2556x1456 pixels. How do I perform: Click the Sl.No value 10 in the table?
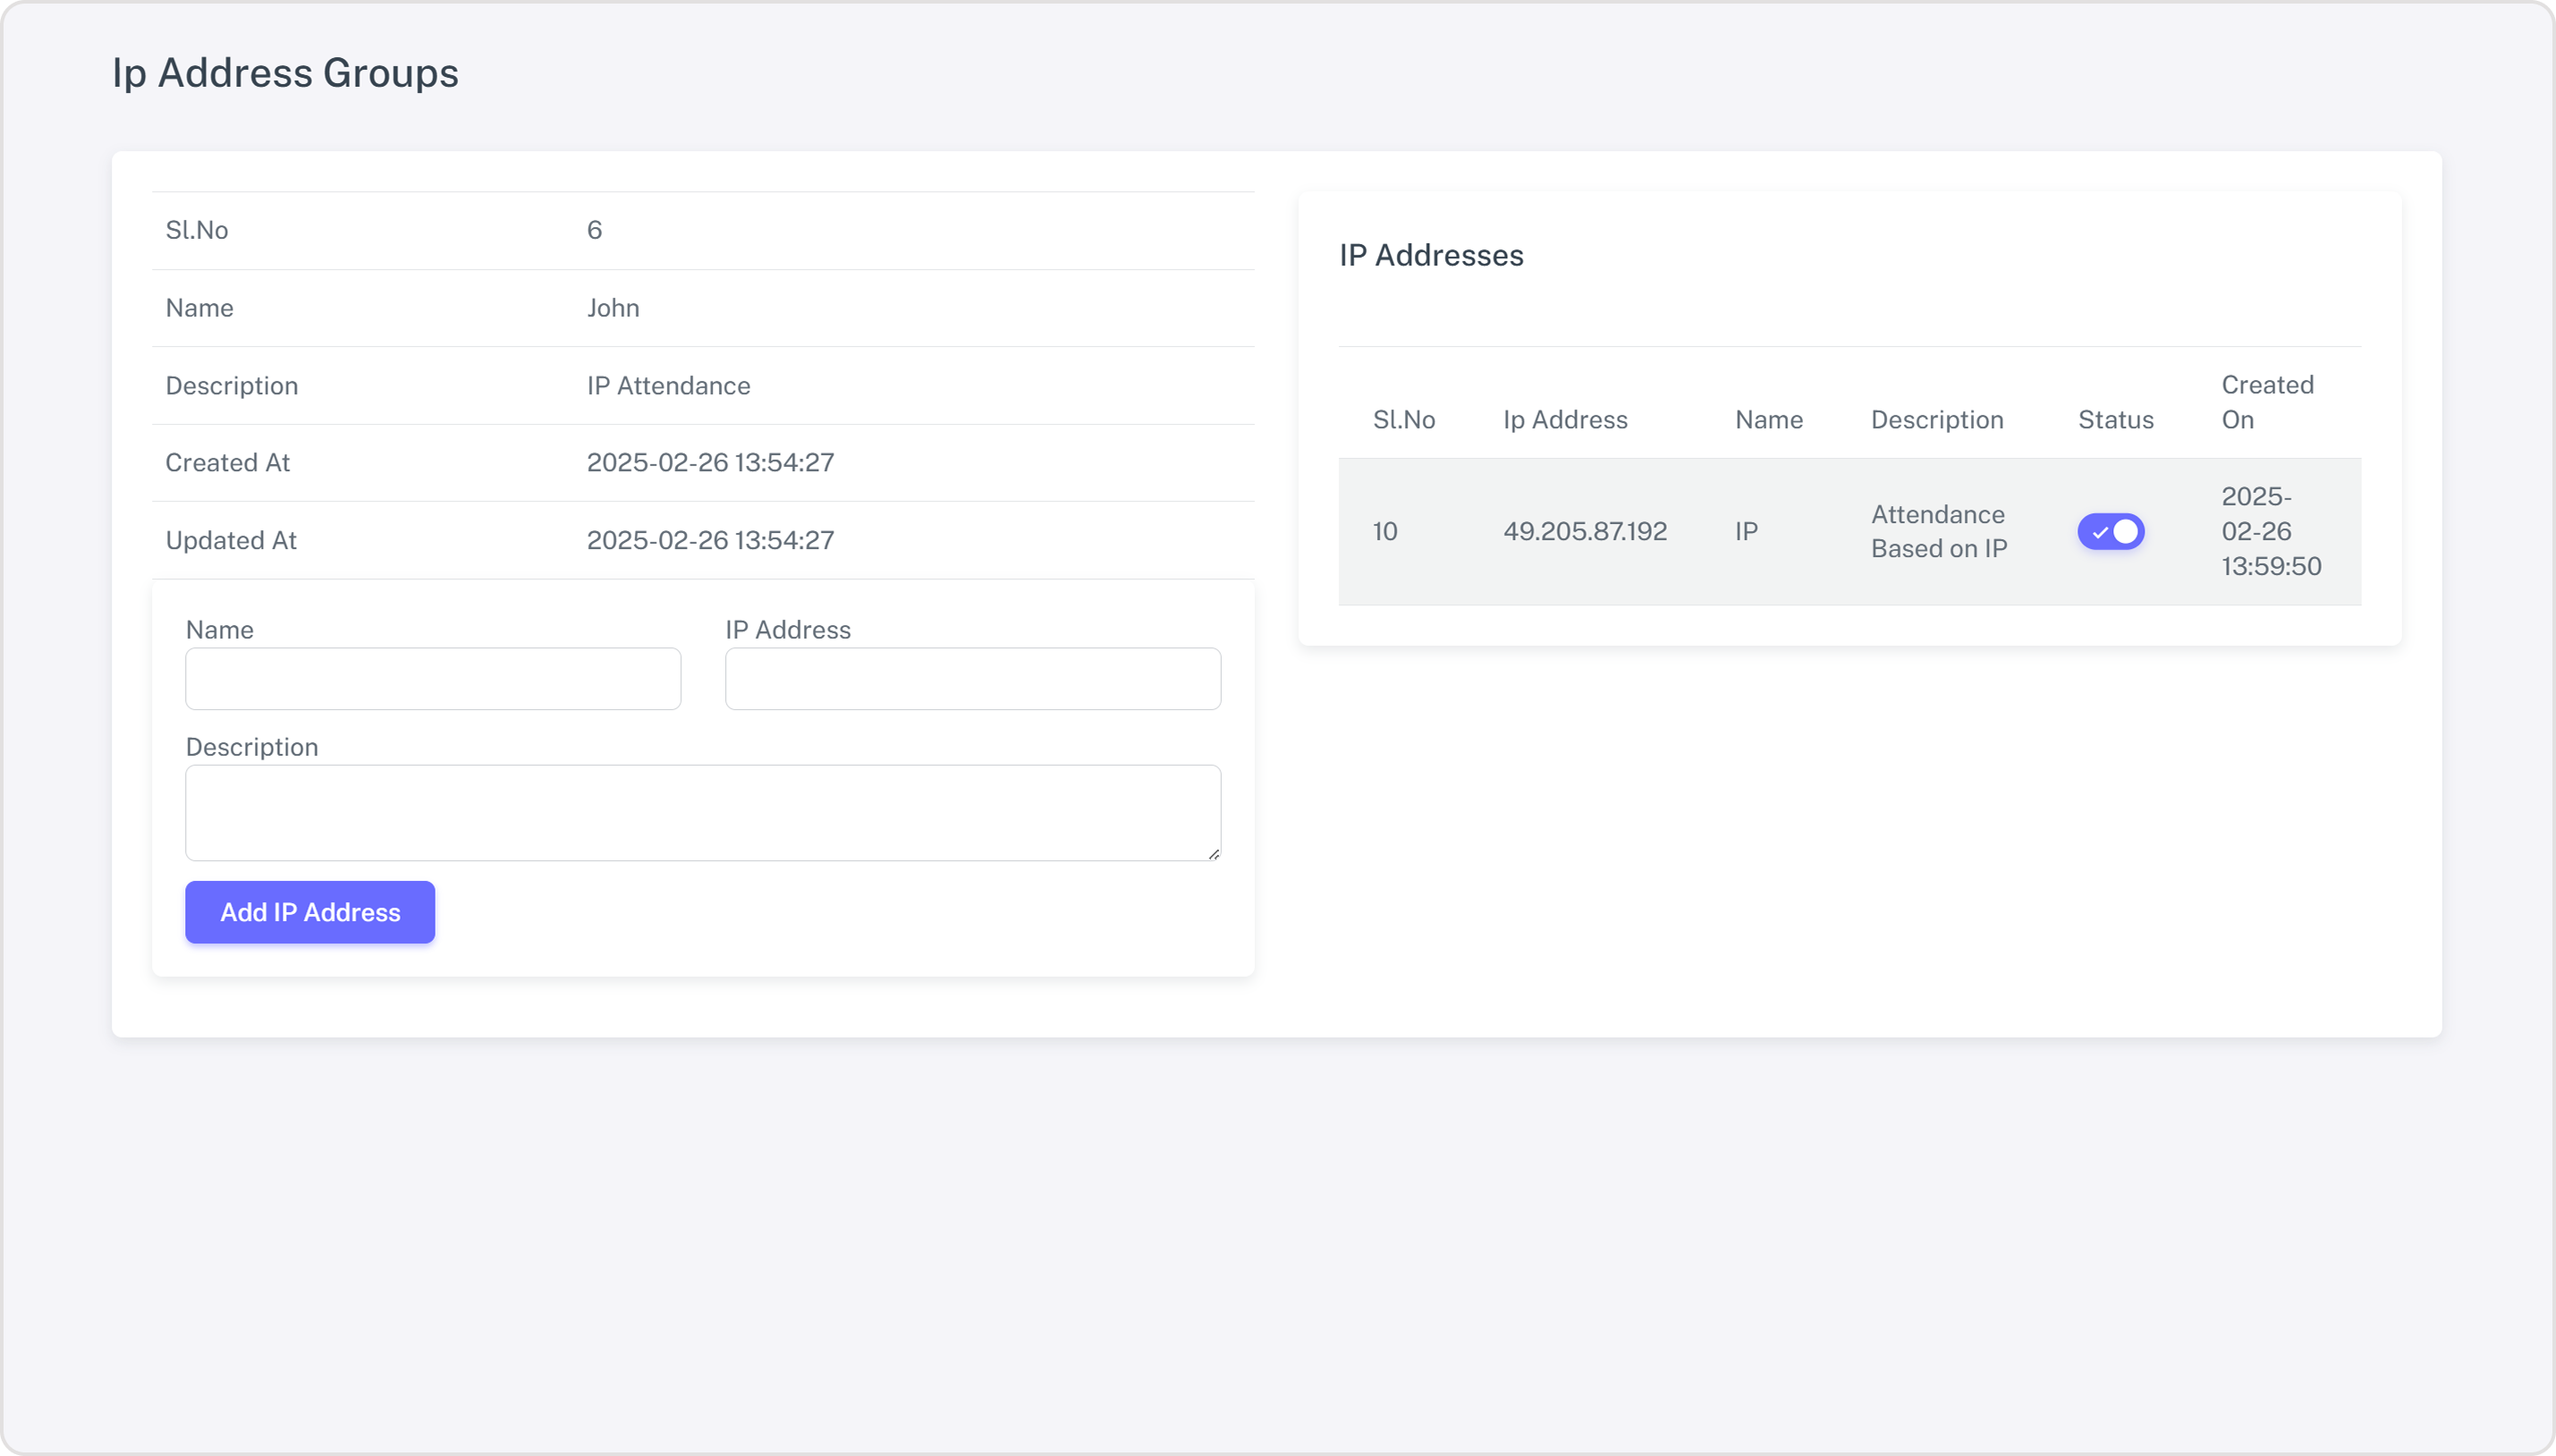coord(1385,531)
